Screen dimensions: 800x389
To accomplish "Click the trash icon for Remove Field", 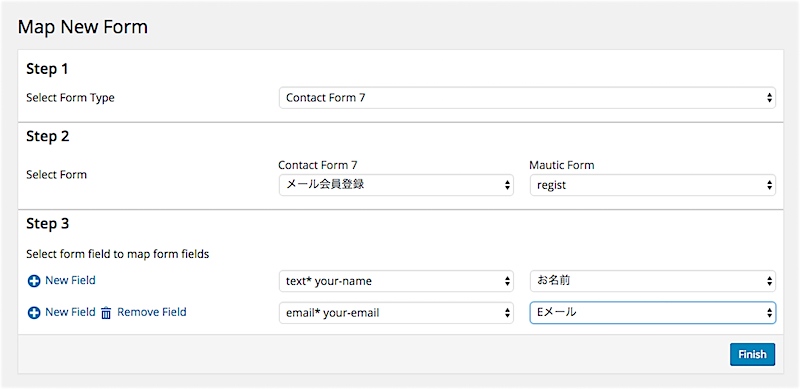I will coord(106,313).
